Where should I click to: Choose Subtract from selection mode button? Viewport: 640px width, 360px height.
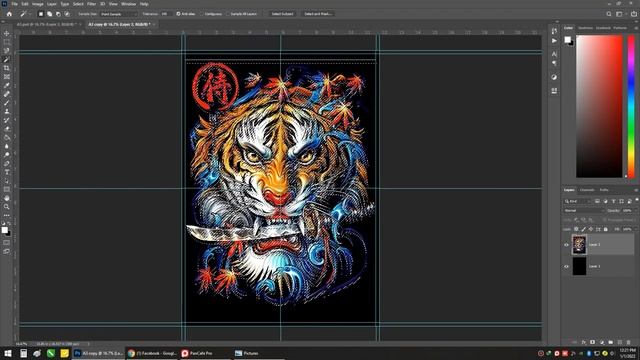point(58,14)
